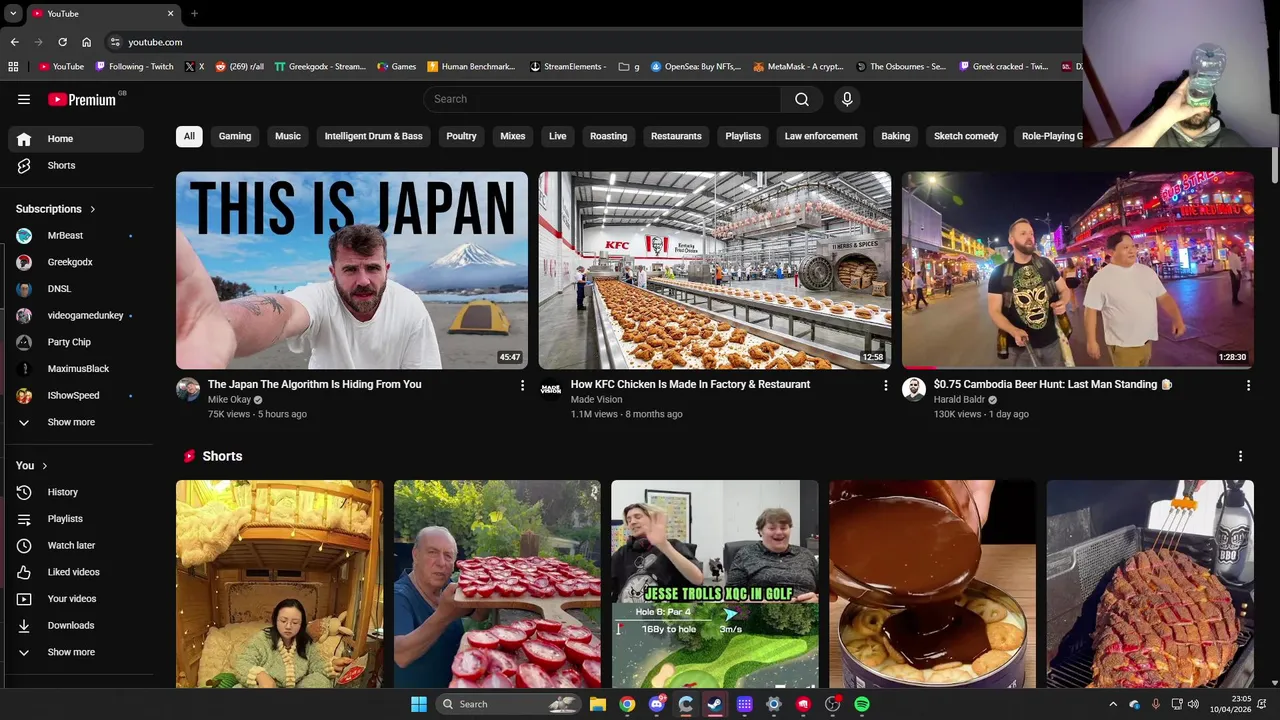This screenshot has height=720, width=1280.
Task: Reload the page in Chrome
Action: [62, 42]
